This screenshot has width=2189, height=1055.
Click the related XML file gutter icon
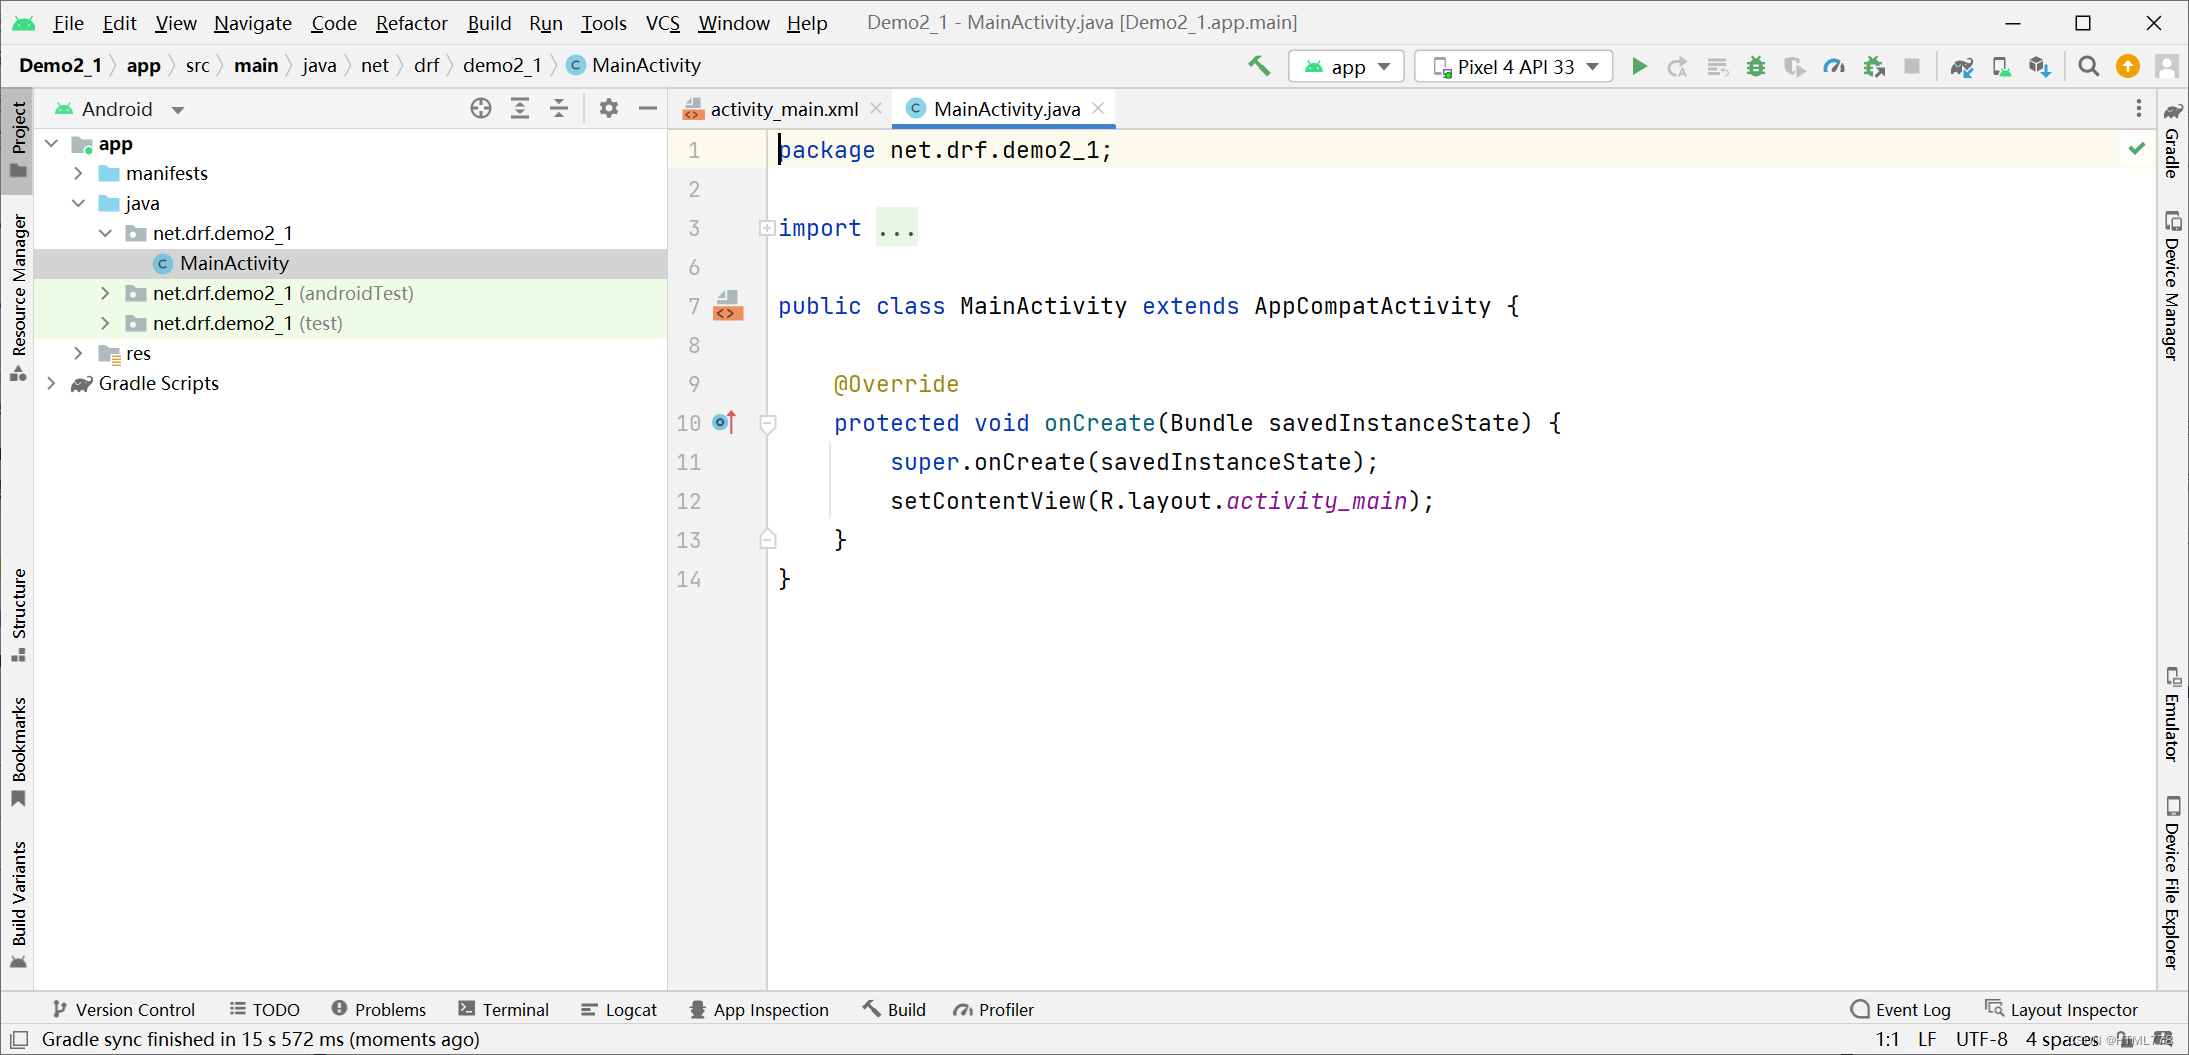tap(728, 305)
